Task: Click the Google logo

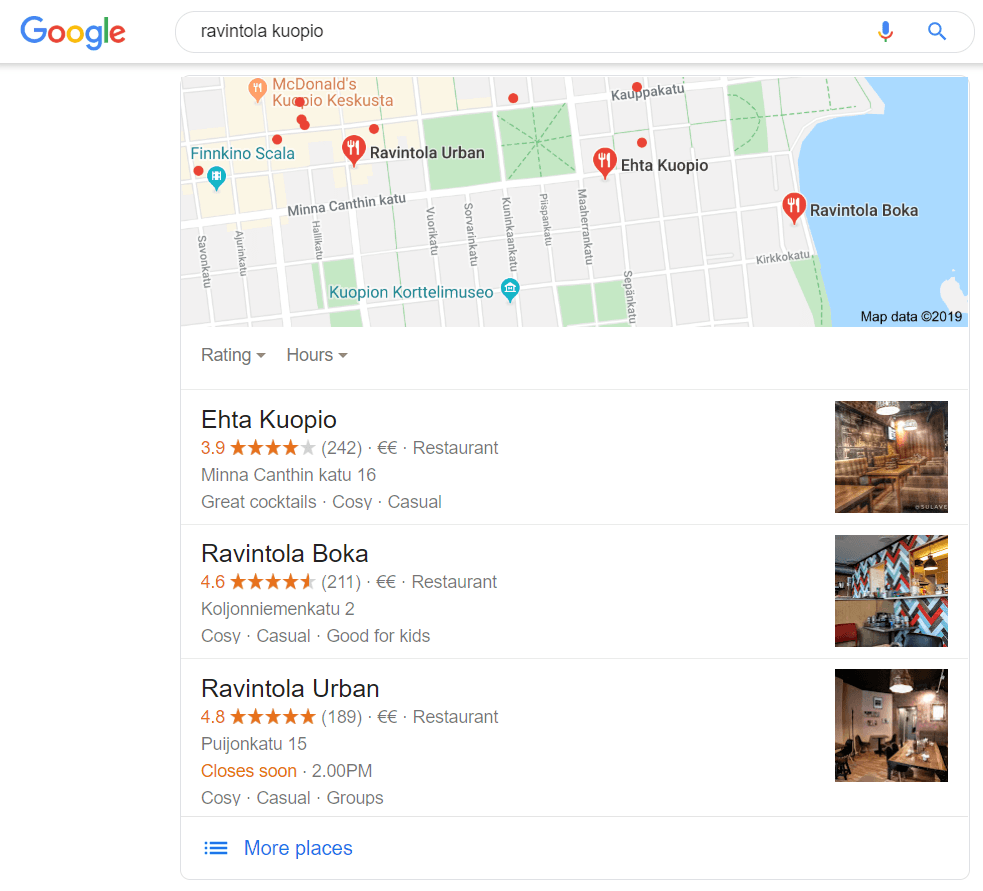Action: pos(73,32)
